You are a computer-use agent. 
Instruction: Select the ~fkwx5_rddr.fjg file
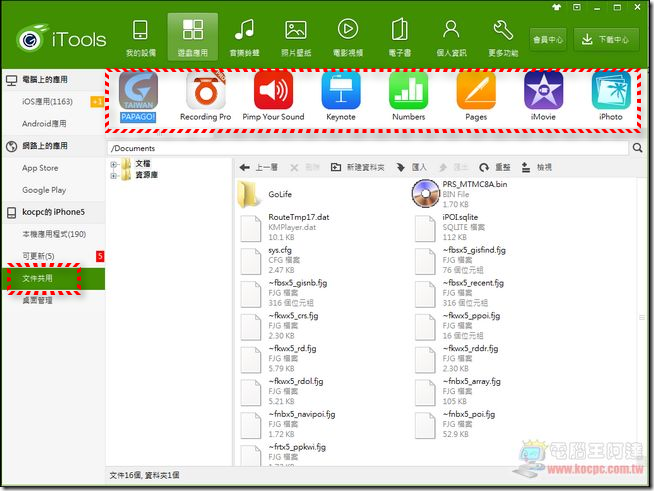457,359
